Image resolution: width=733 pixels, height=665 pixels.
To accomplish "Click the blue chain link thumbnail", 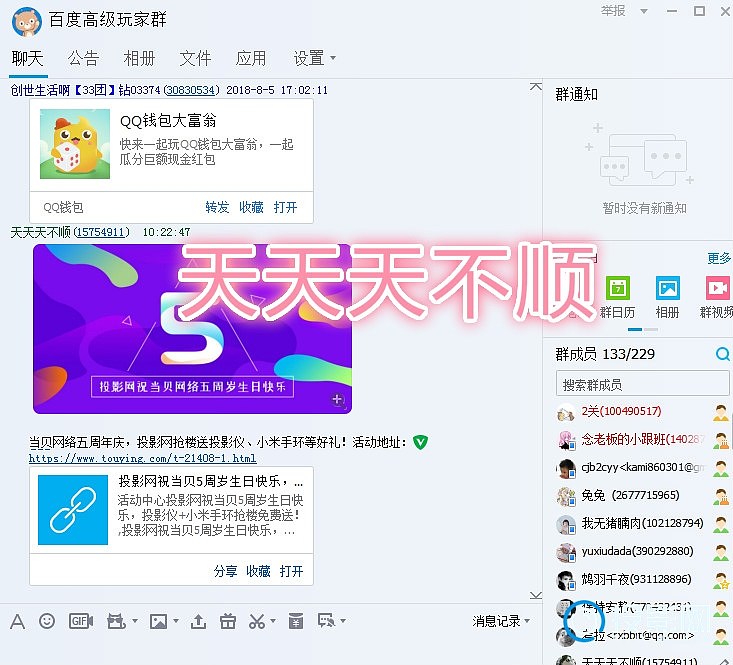I will (x=73, y=510).
